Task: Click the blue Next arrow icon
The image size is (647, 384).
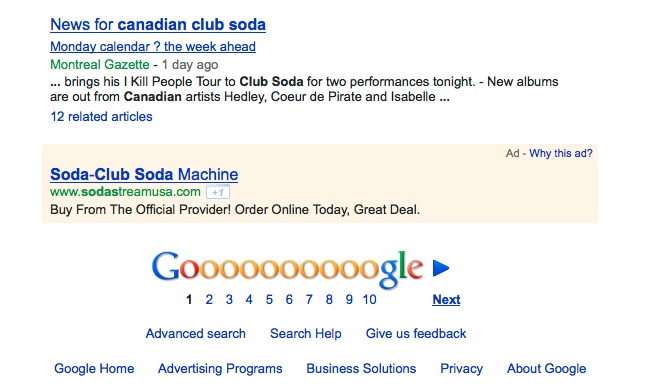Action: pos(441,268)
